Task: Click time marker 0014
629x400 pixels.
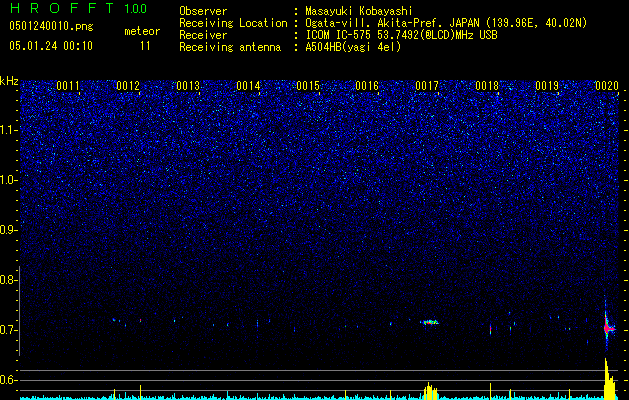Action: 248,86
